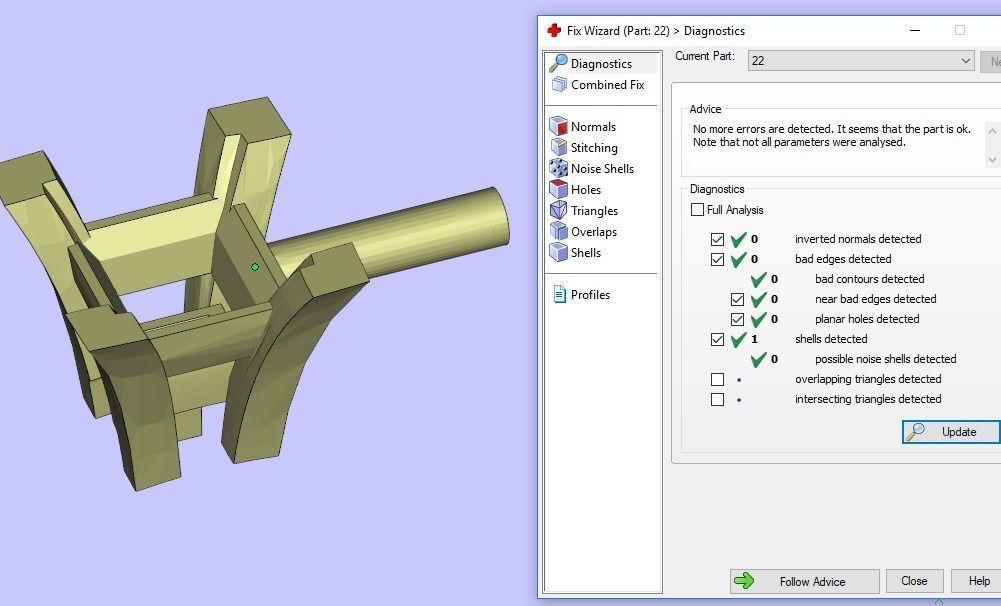Click 'possible noise shells detected' text
Screen dimensions: 1001x606
[x=885, y=359]
